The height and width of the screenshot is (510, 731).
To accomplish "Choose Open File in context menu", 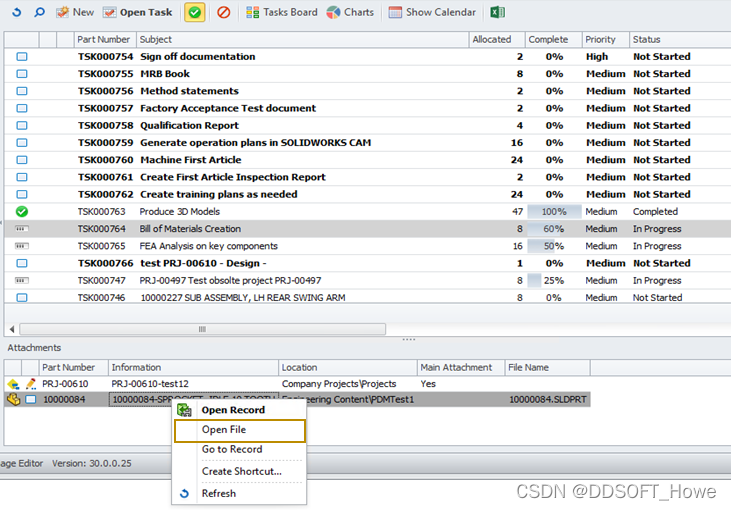I will click(240, 430).
